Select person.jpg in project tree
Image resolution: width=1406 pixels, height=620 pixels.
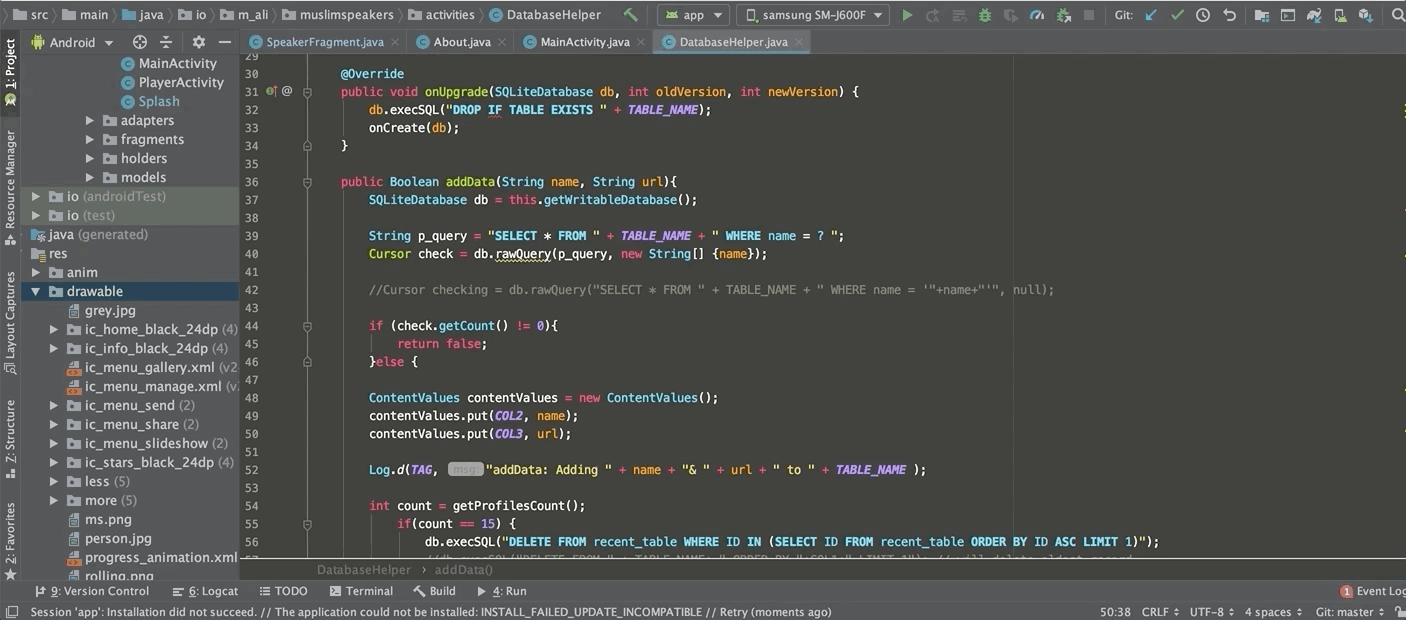[109, 538]
